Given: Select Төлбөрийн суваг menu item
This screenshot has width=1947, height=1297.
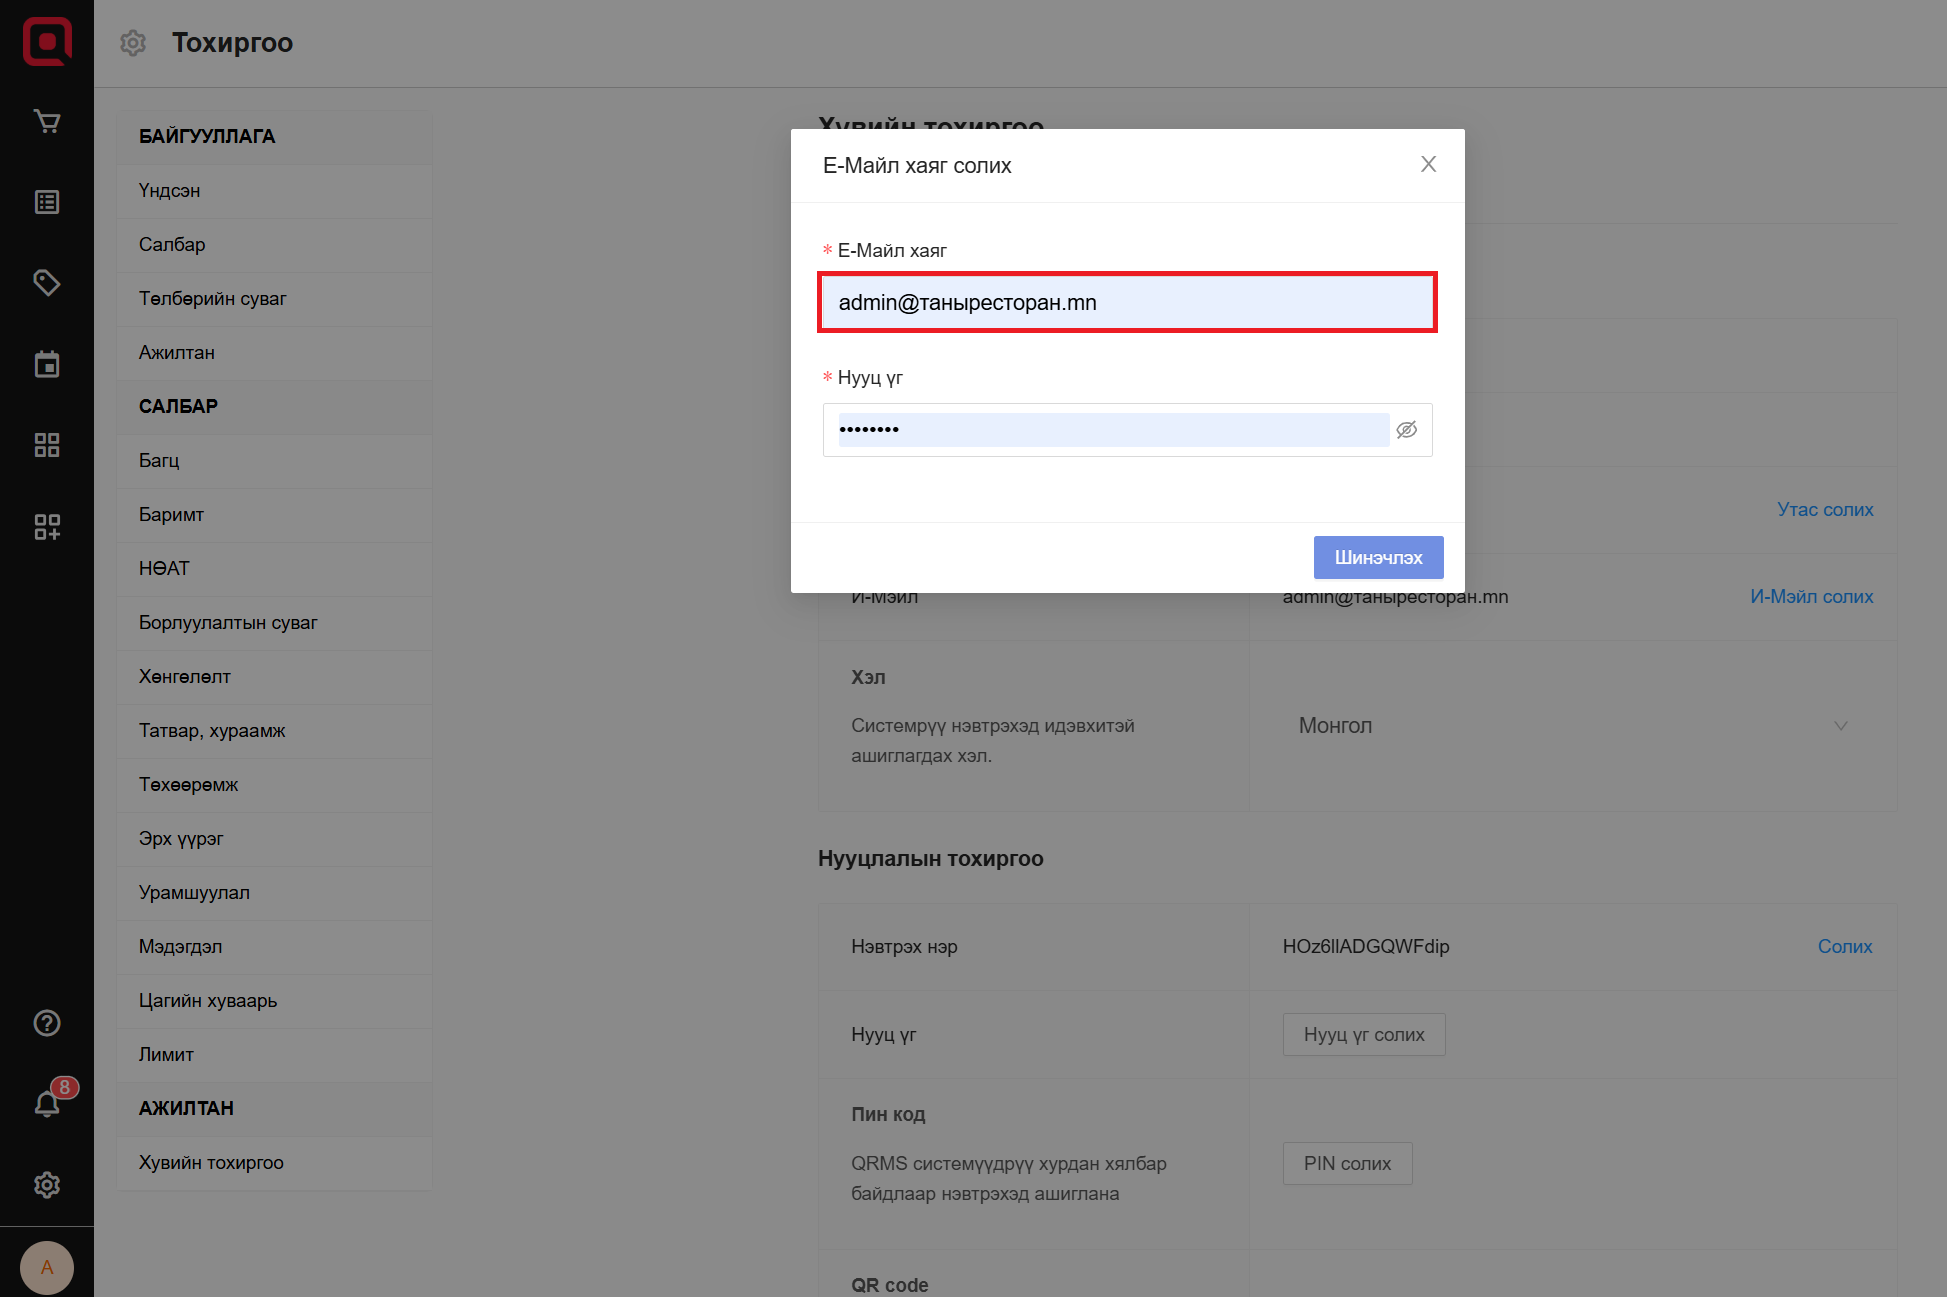Looking at the screenshot, I should tap(213, 299).
